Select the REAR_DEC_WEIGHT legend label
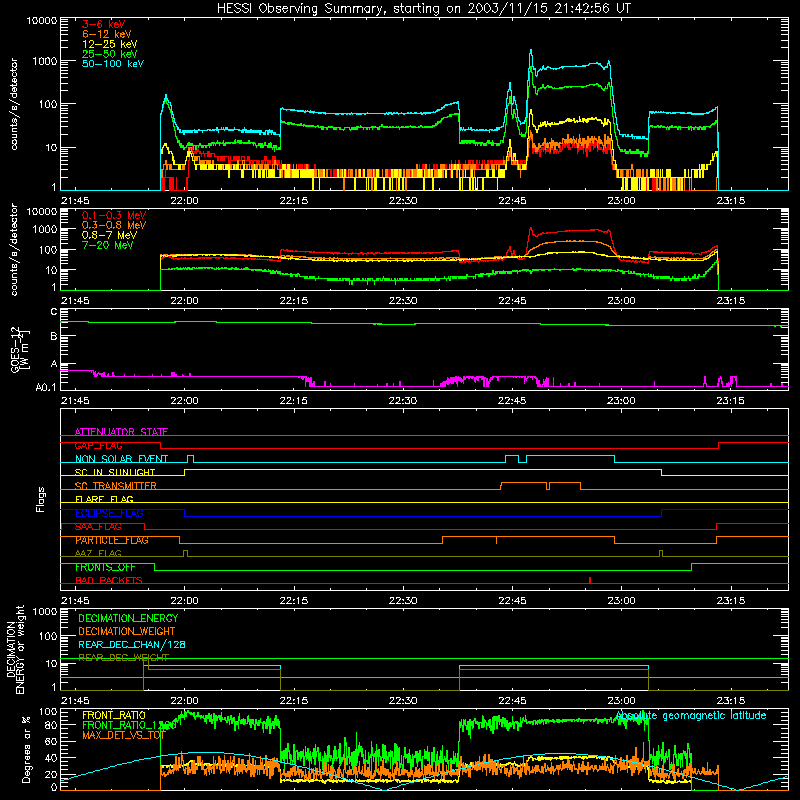The height and width of the screenshot is (800, 800). pos(123,657)
